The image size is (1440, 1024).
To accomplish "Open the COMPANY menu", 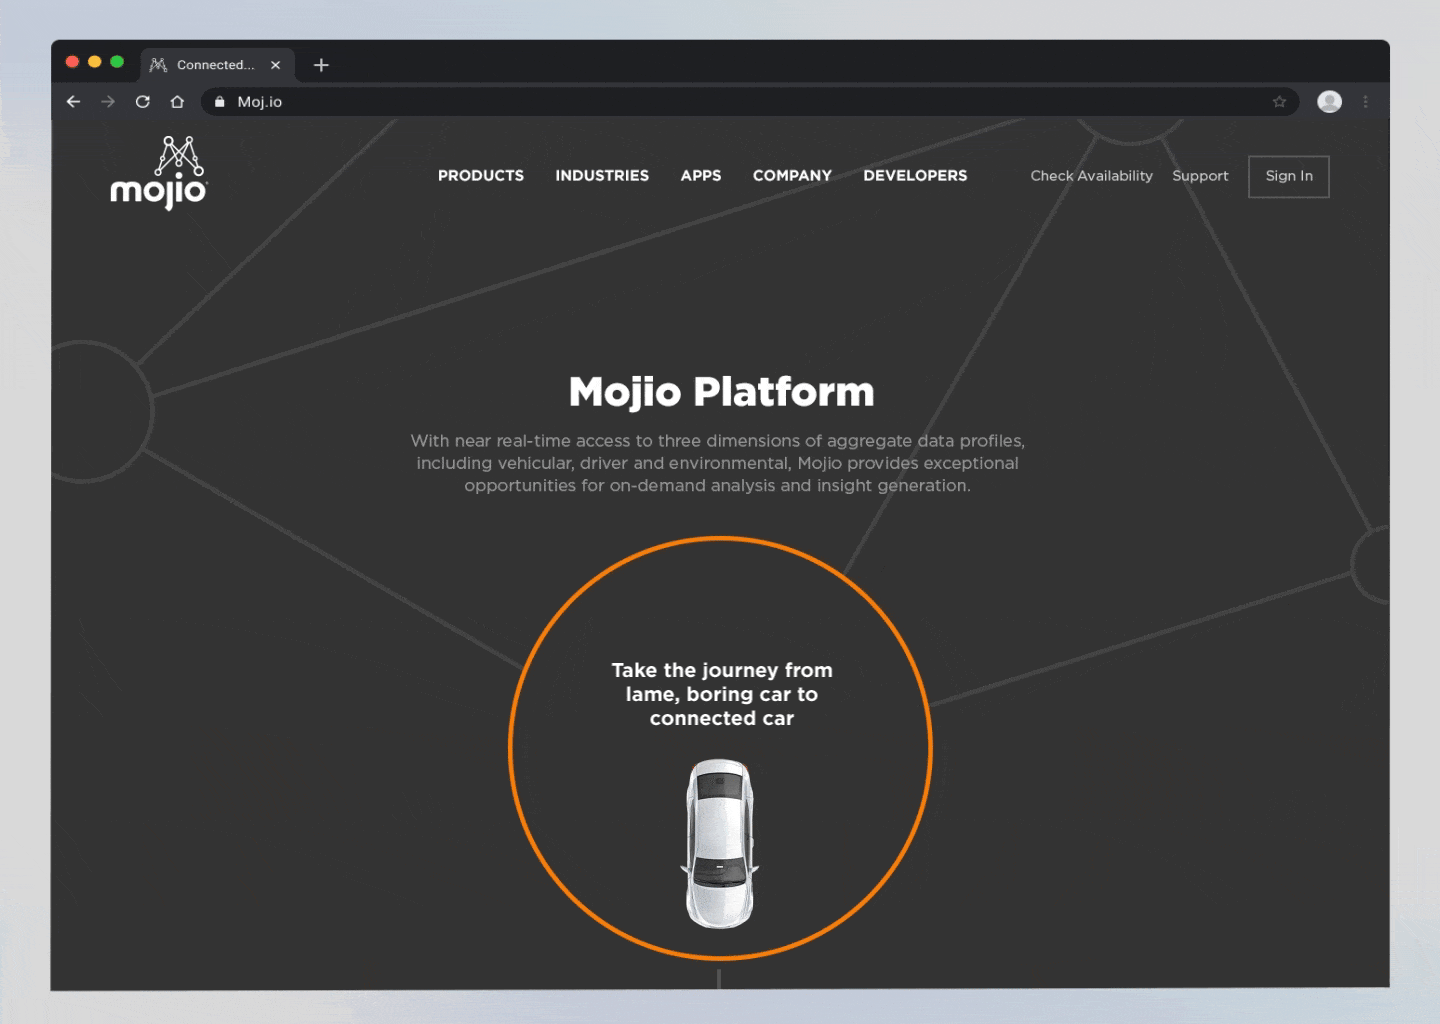I will point(792,175).
